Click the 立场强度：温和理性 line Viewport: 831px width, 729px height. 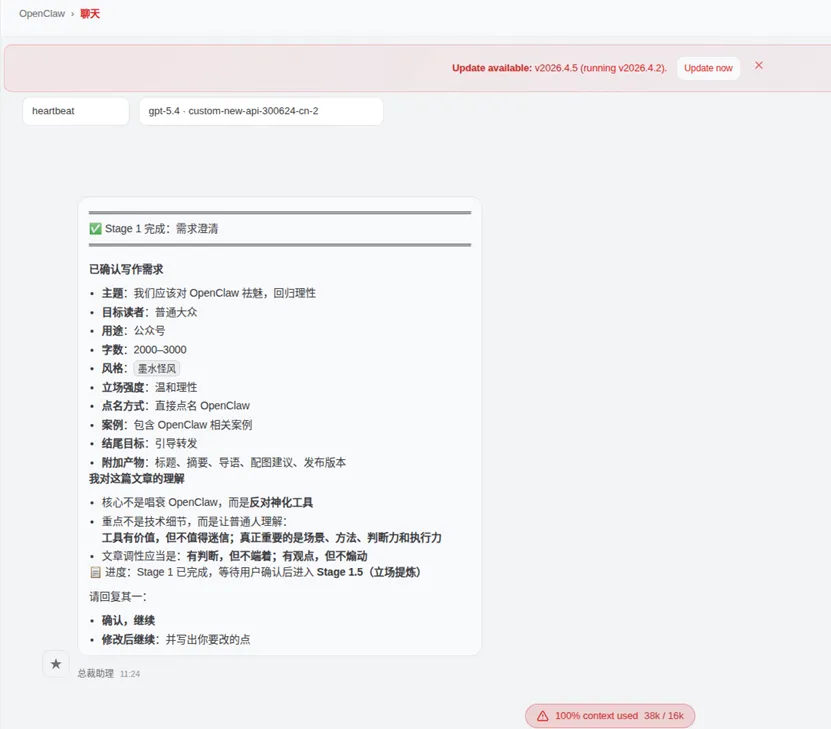coord(149,387)
